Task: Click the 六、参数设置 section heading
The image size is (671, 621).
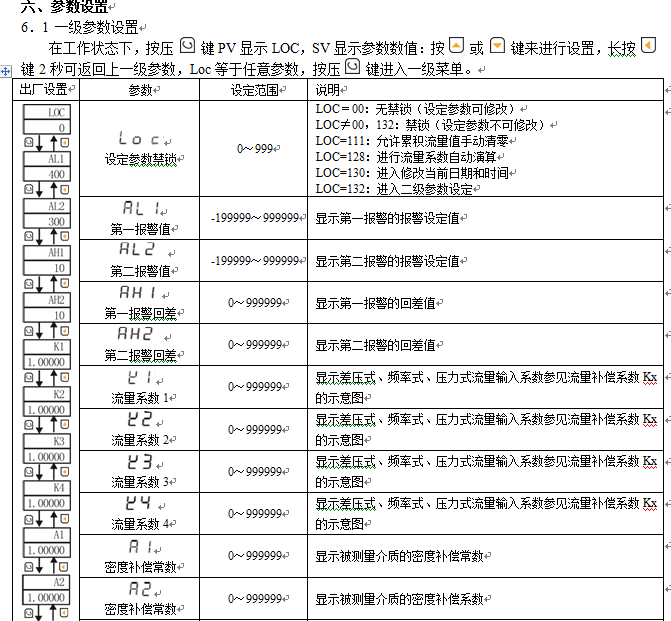Action: click(x=64, y=8)
